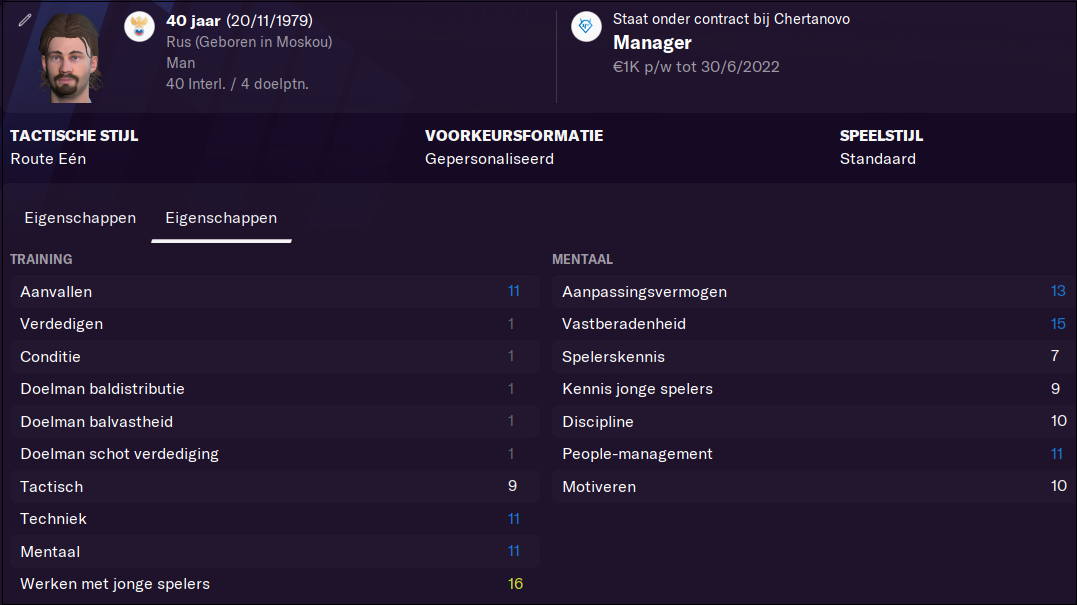This screenshot has width=1077, height=605.
Task: Click the Chertanovo club crest icon
Action: [x=586, y=27]
